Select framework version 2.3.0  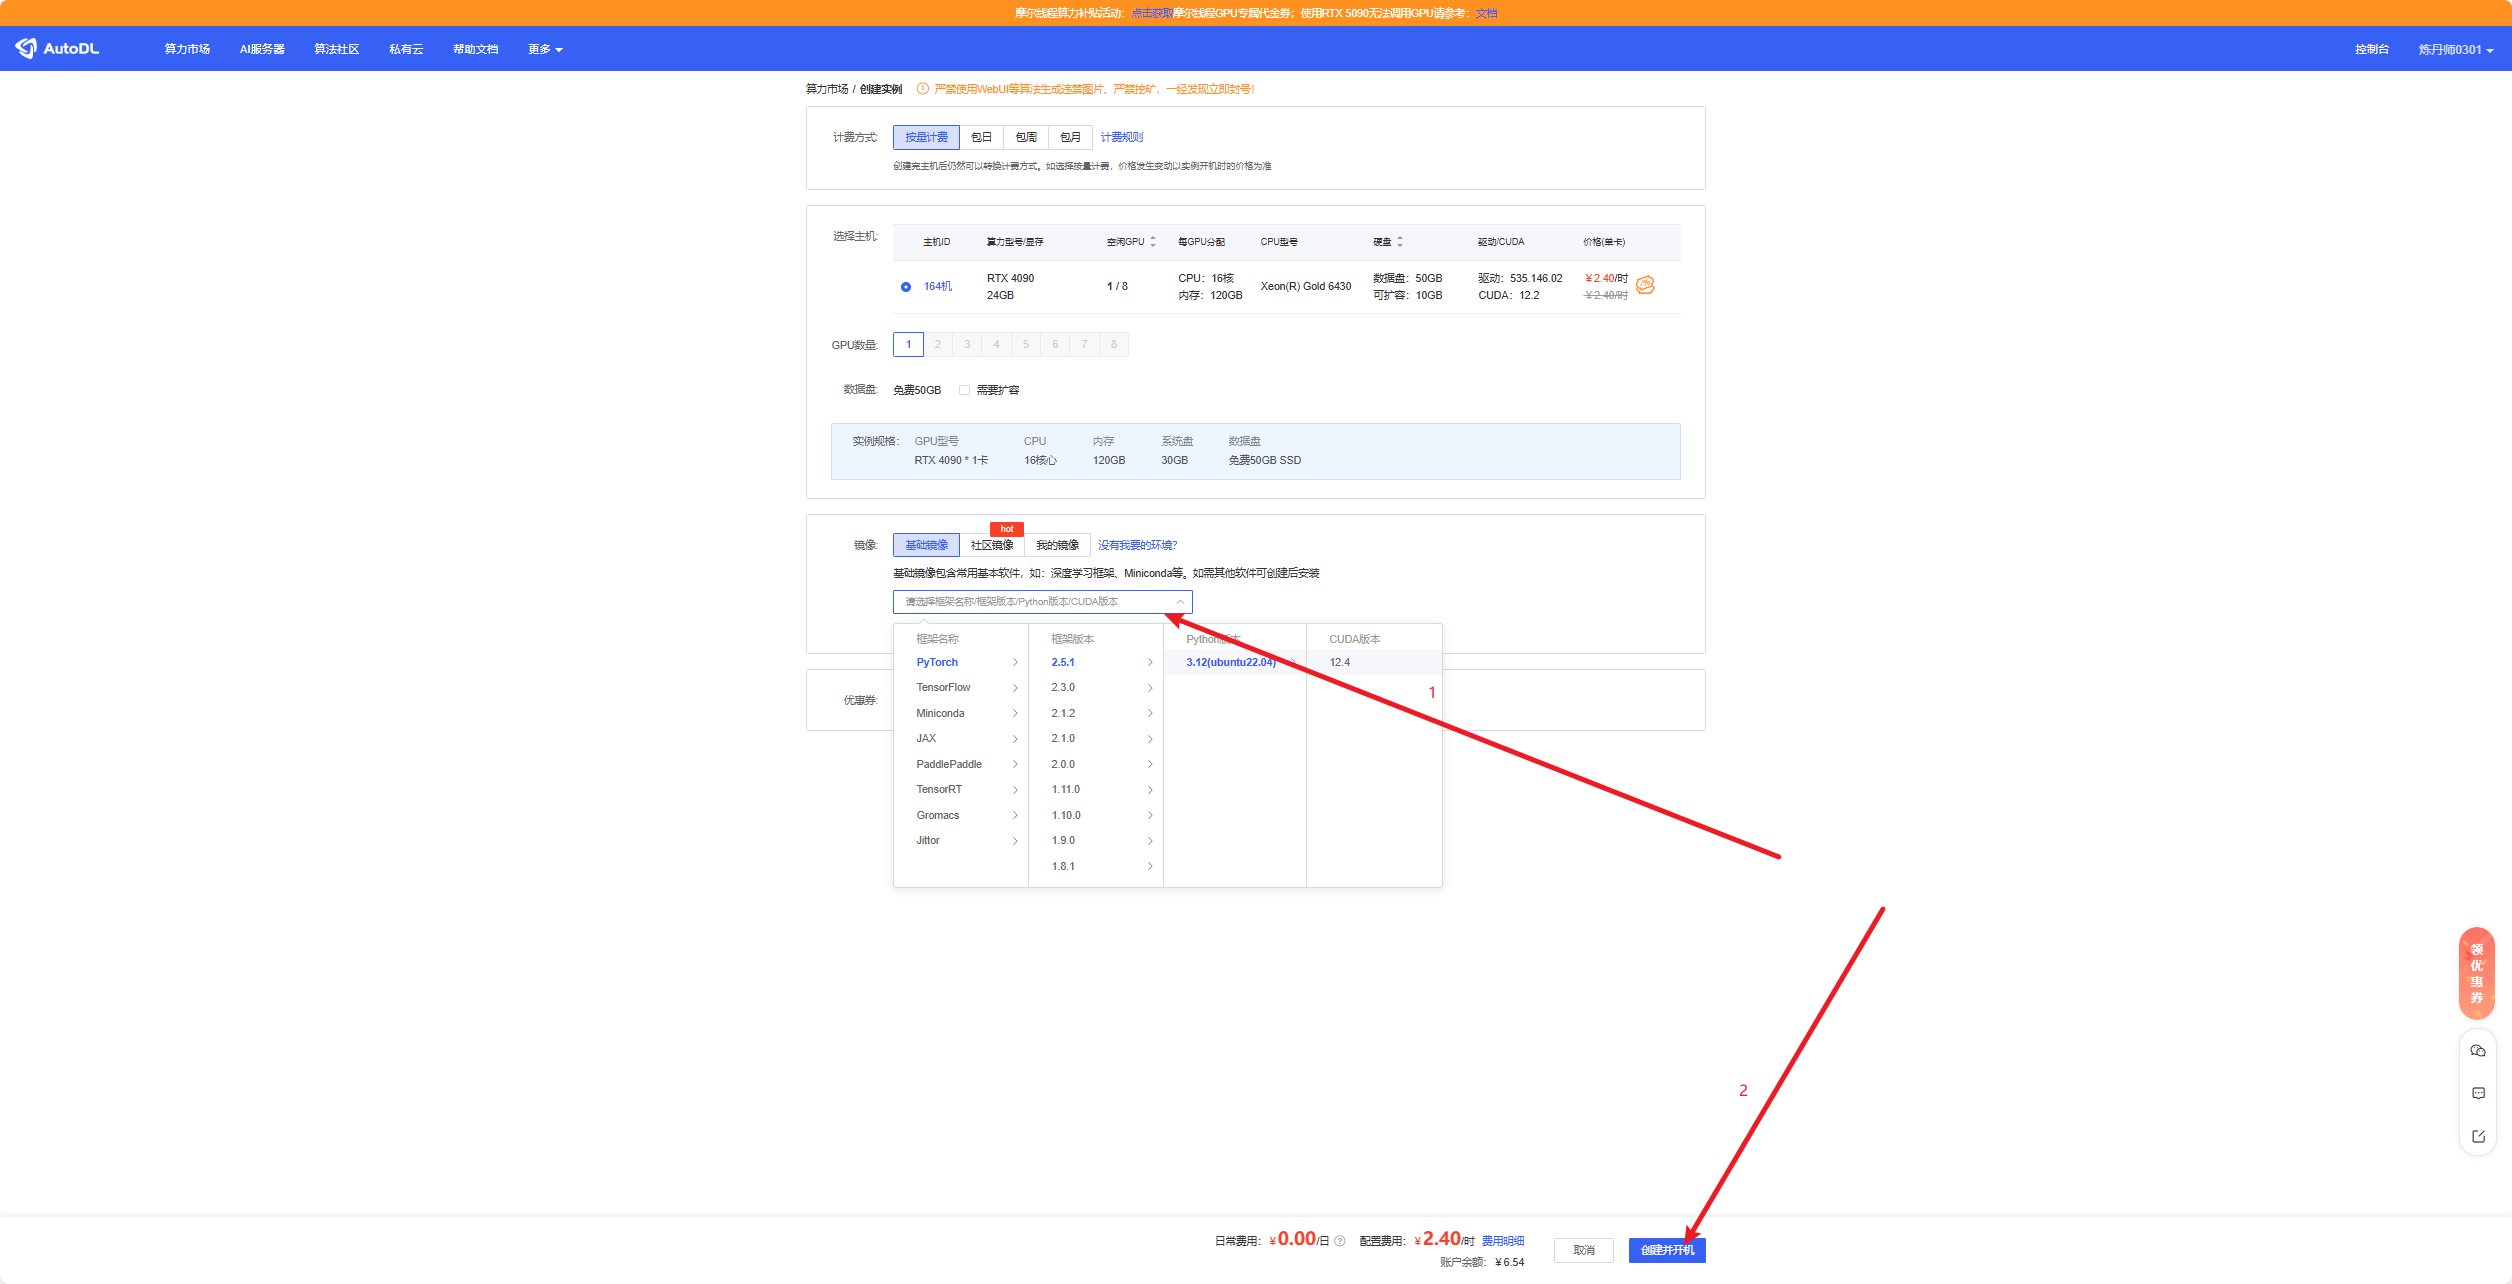pos(1096,688)
